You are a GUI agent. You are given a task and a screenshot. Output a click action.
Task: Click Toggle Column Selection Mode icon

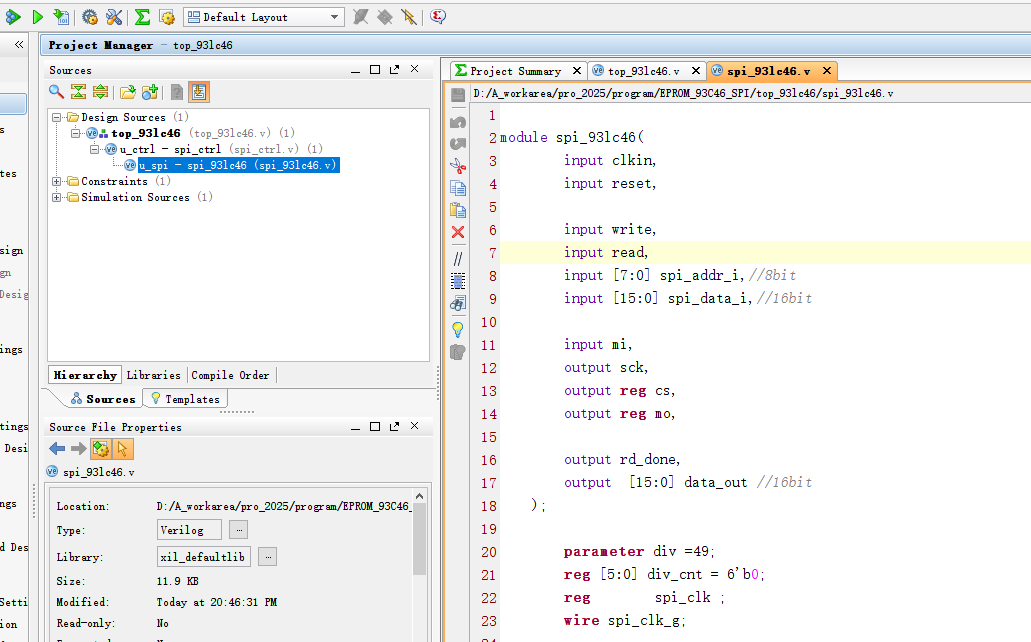pyautogui.click(x=458, y=281)
